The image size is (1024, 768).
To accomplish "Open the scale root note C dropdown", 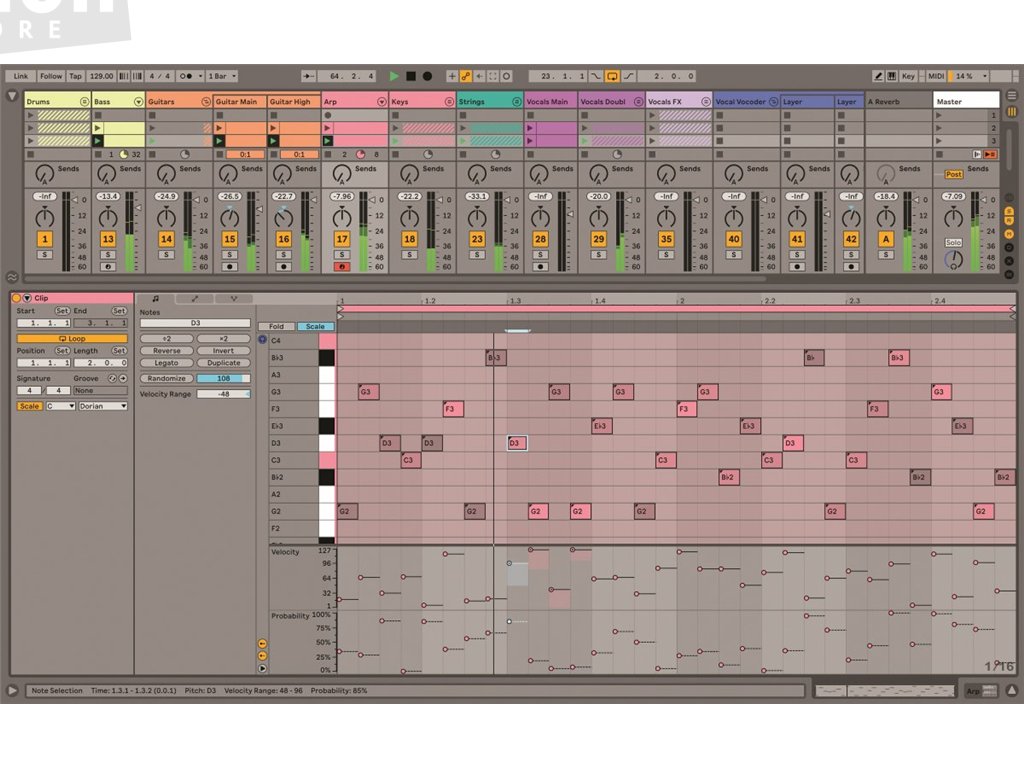I will [x=59, y=406].
